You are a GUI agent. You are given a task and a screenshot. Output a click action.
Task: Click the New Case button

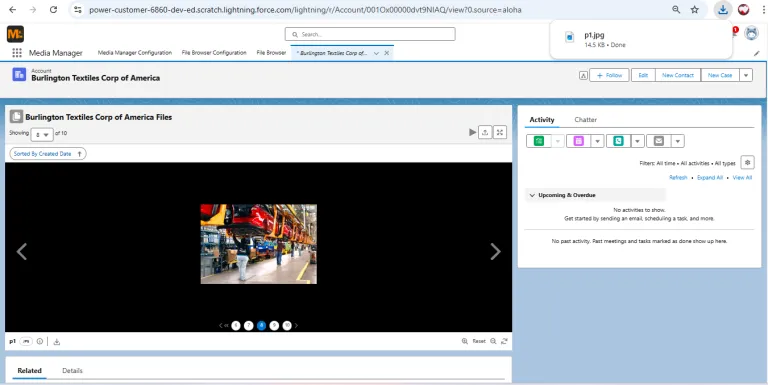click(x=720, y=75)
